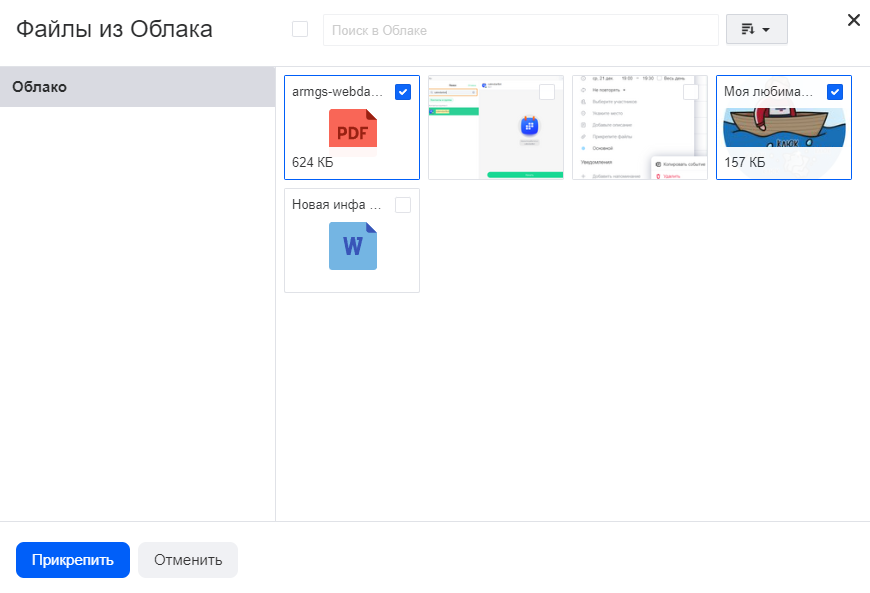
Task: Check the Новая инфа document checkbox
Action: (403, 205)
